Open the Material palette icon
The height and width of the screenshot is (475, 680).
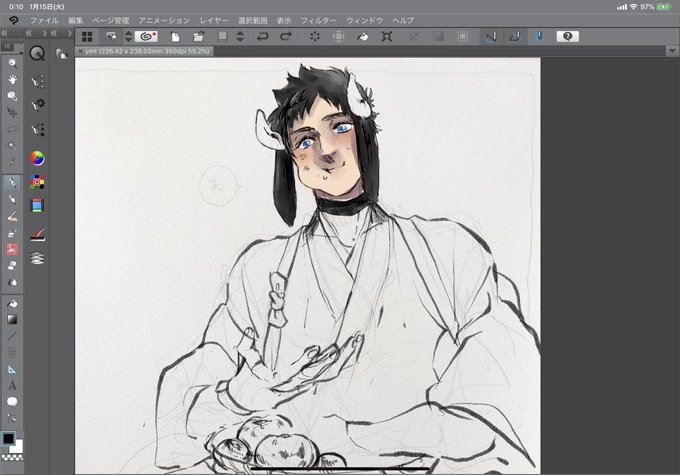[62, 54]
